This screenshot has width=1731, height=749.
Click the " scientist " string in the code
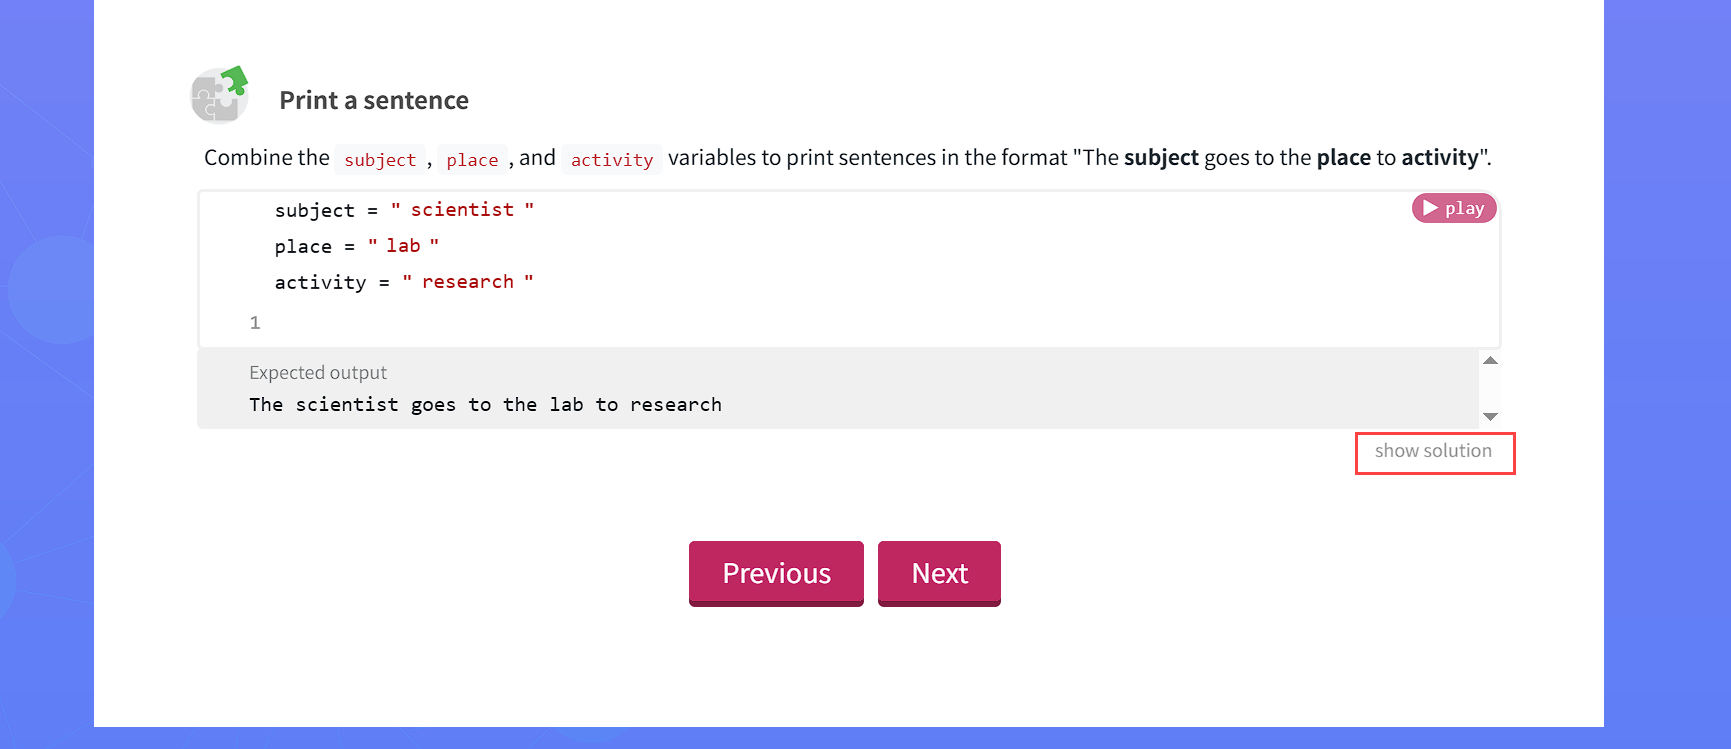click(x=462, y=210)
